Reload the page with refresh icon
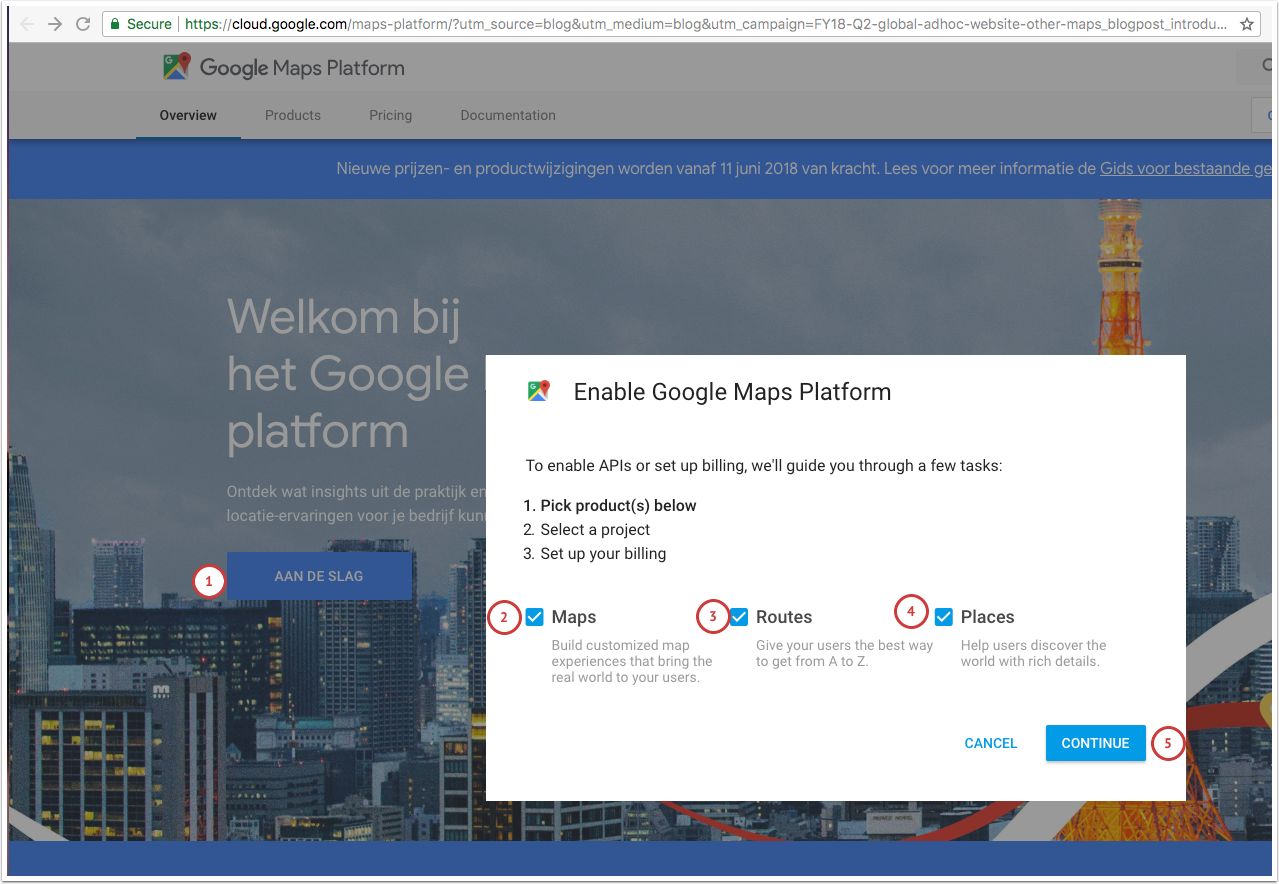Screen dimensions: 1279x884 click(x=83, y=24)
